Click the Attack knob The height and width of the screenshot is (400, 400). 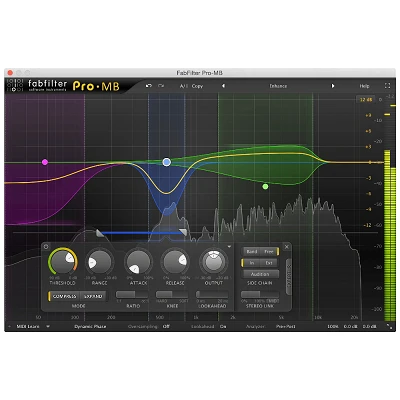138,262
